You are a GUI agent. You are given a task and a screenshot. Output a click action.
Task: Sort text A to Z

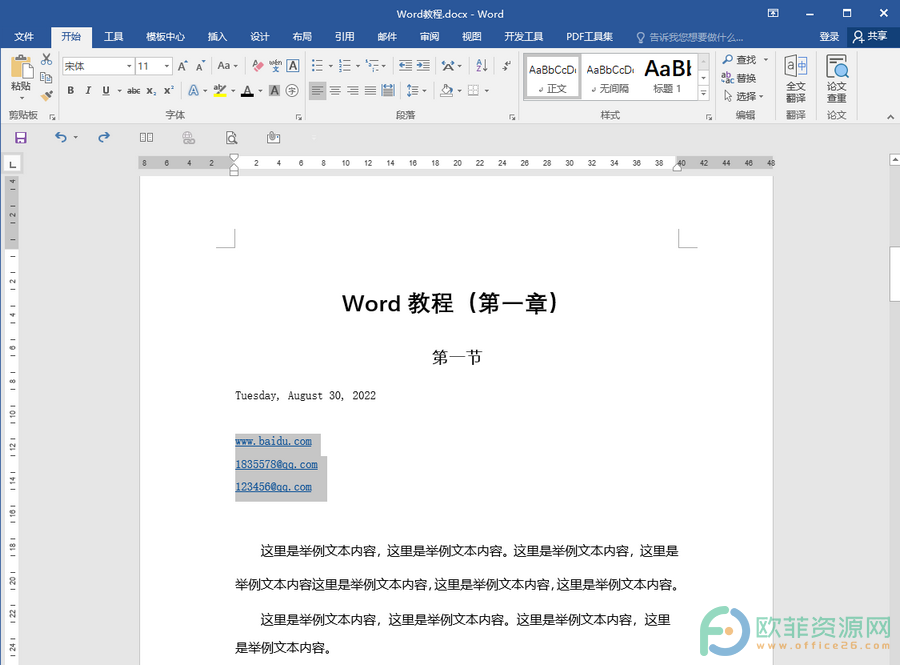point(482,66)
